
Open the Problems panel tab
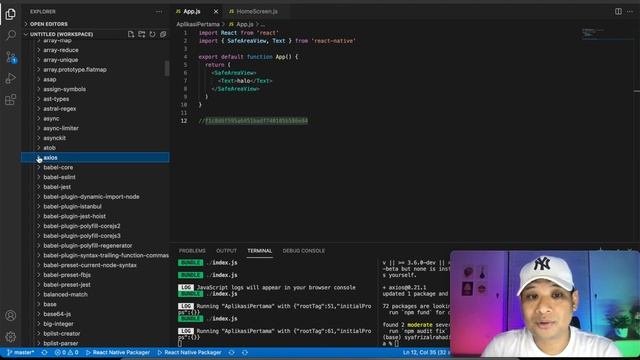(x=192, y=251)
